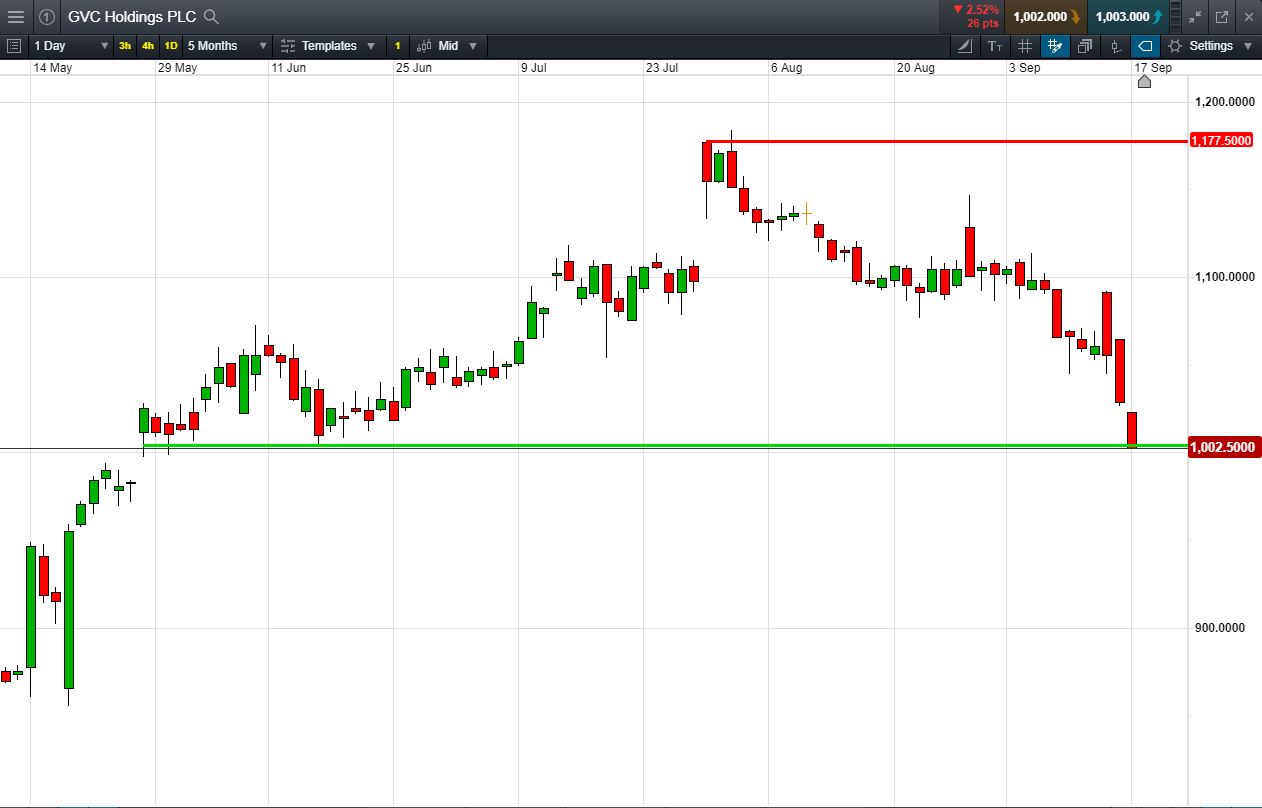Viewport: 1262px width, 808px height.
Task: Close the chart with the X button
Action: coord(1247,17)
